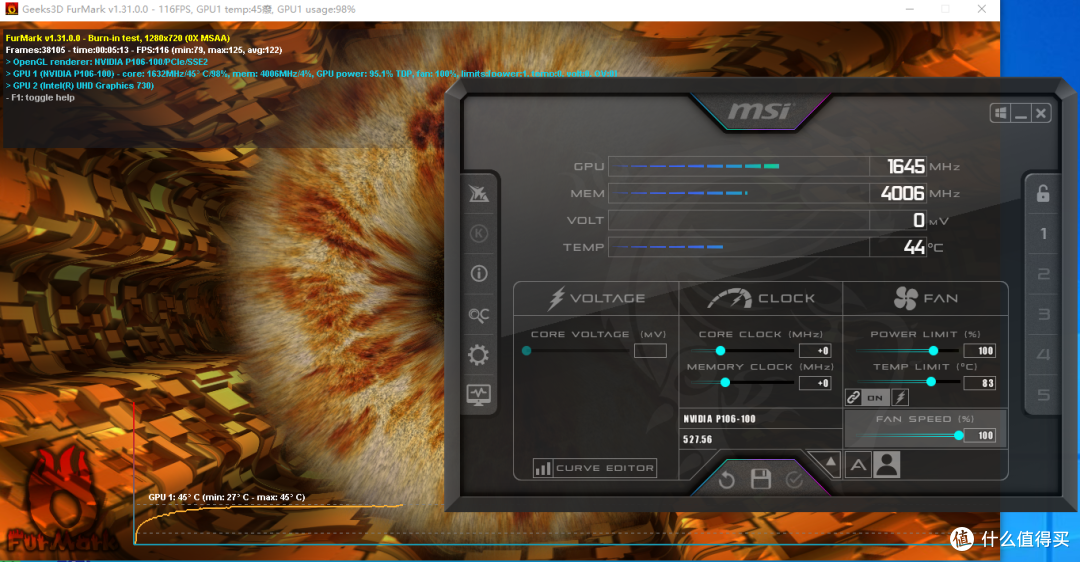Click the memory clock slider handle

coord(725,382)
